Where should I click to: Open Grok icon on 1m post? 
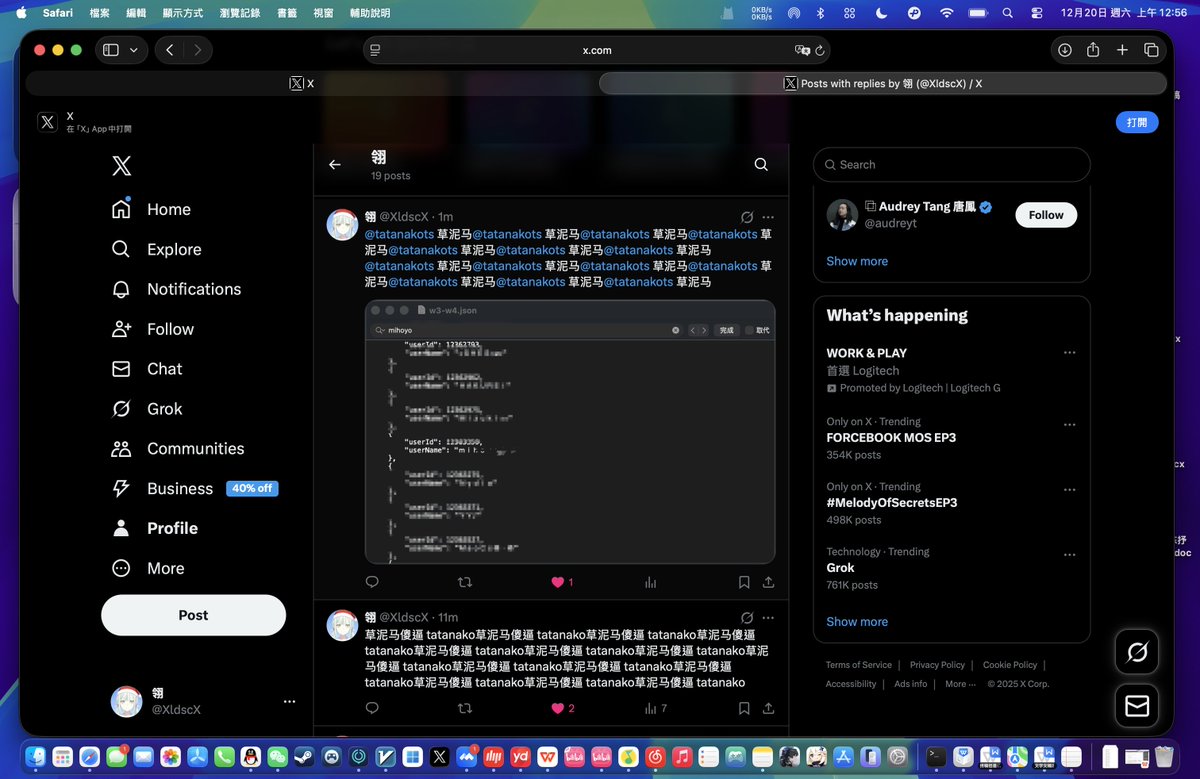[x=746, y=217]
